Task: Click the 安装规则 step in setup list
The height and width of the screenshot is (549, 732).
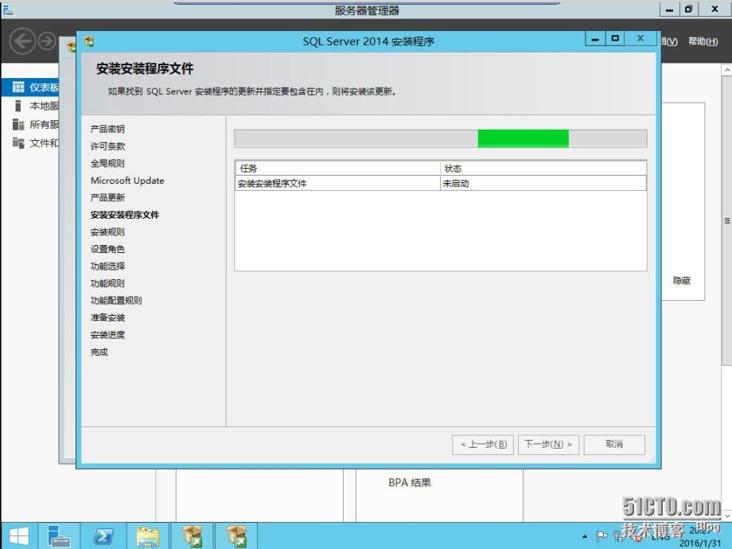Action: [107, 232]
